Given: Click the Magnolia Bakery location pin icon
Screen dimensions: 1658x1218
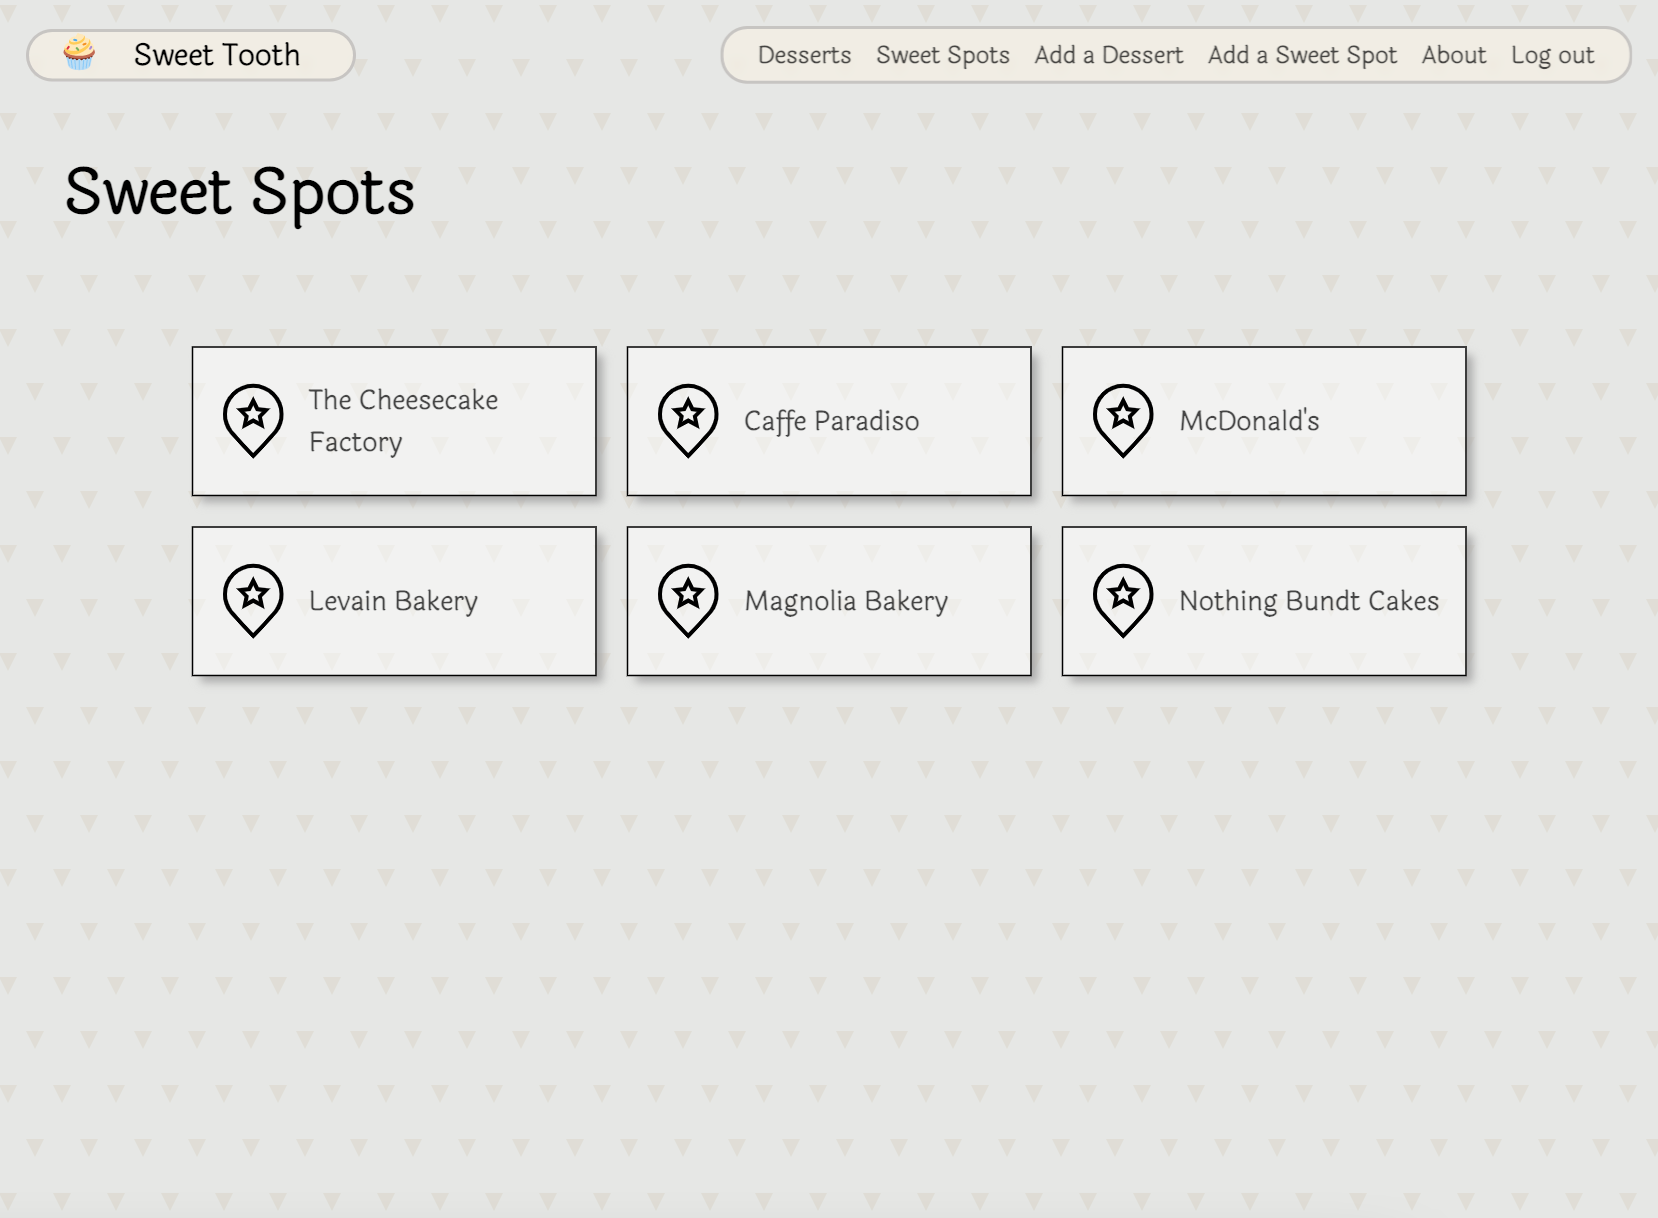Looking at the screenshot, I should pyautogui.click(x=688, y=601).
